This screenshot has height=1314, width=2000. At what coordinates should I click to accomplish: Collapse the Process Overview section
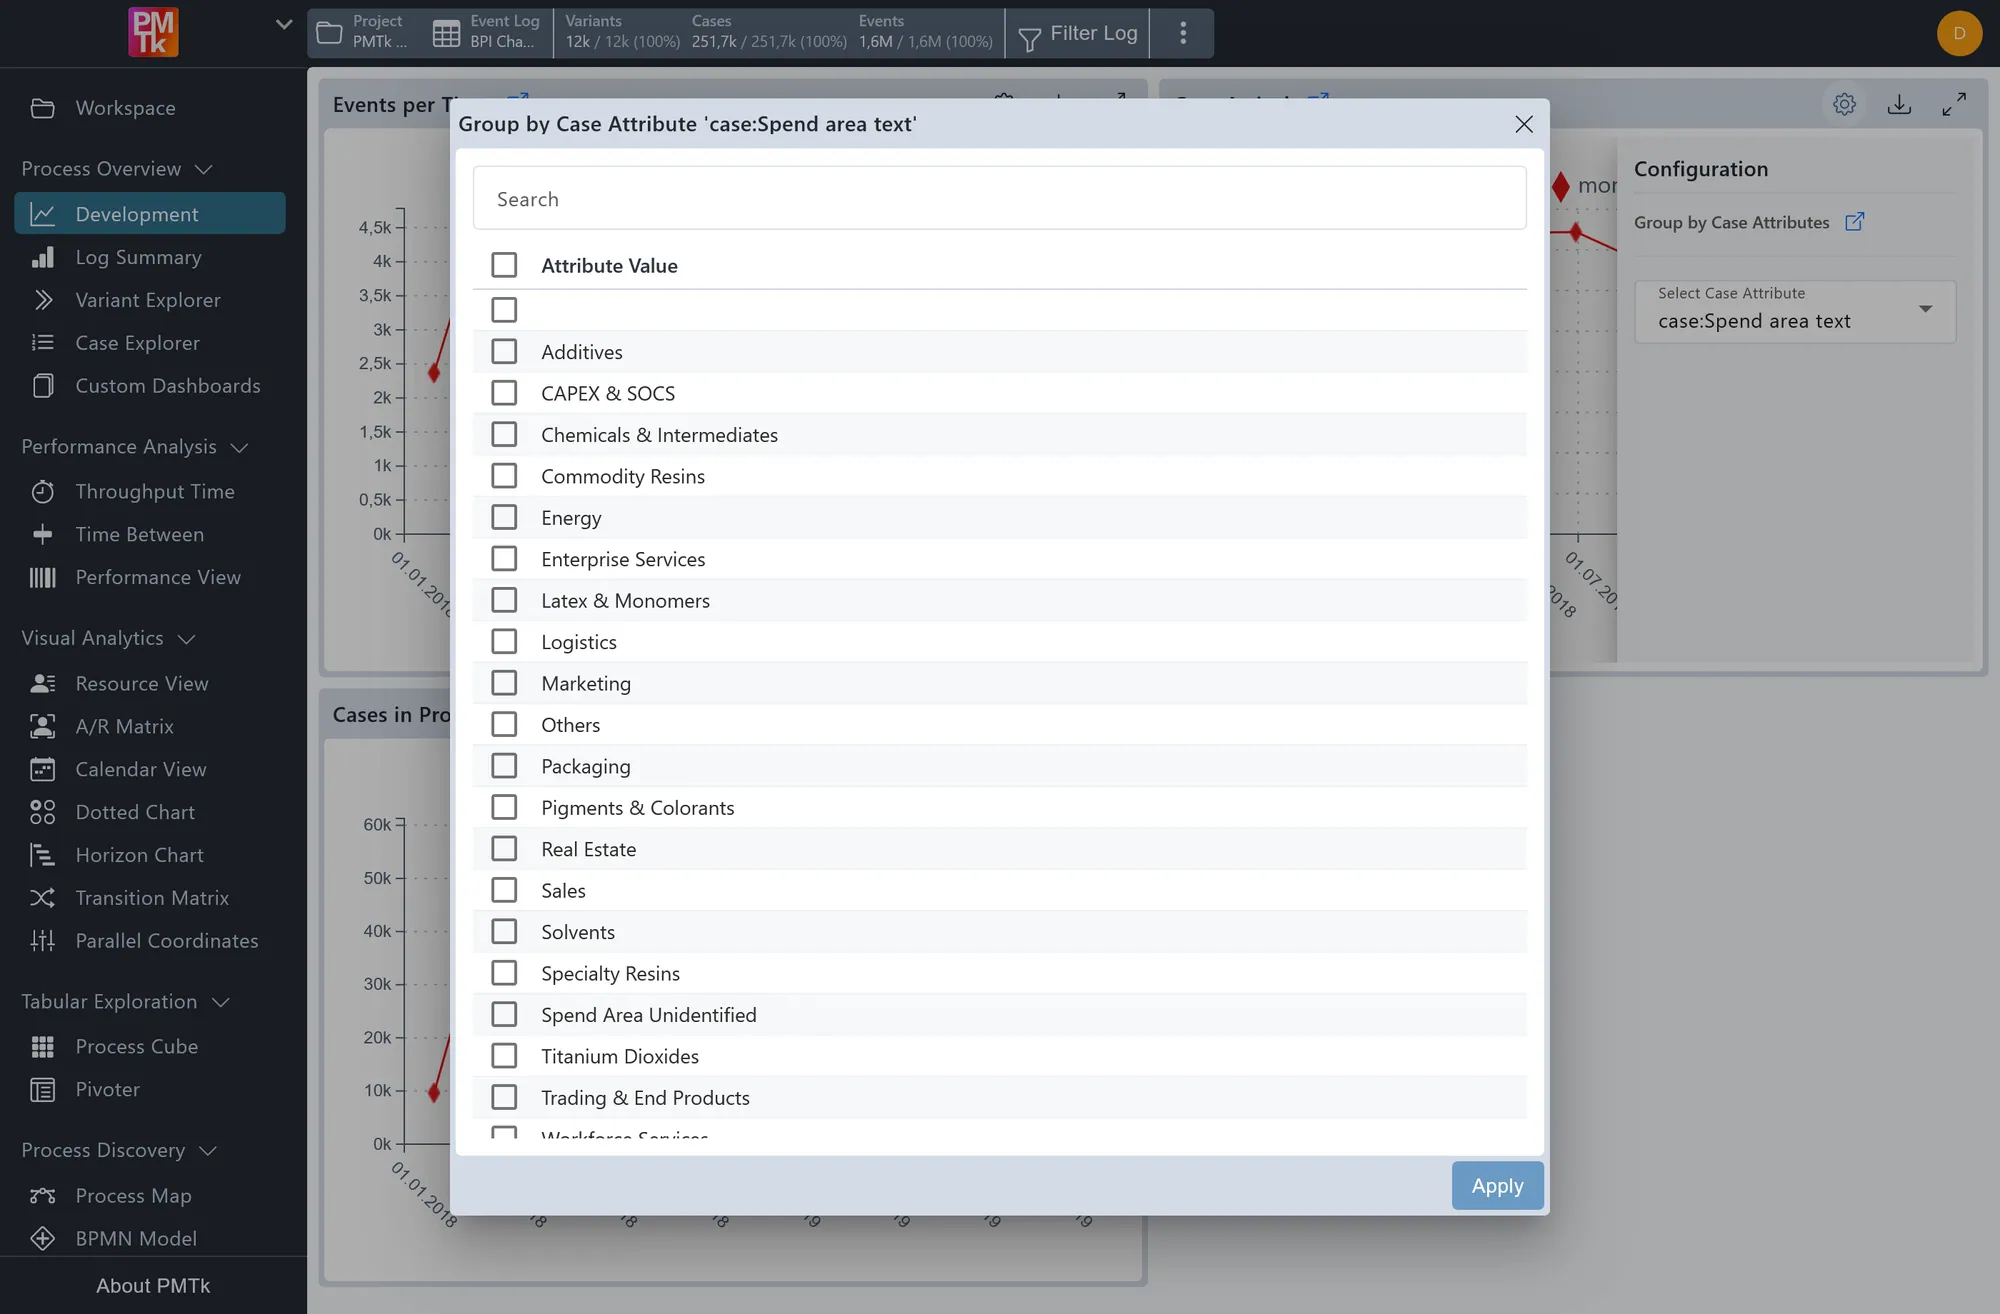point(204,169)
